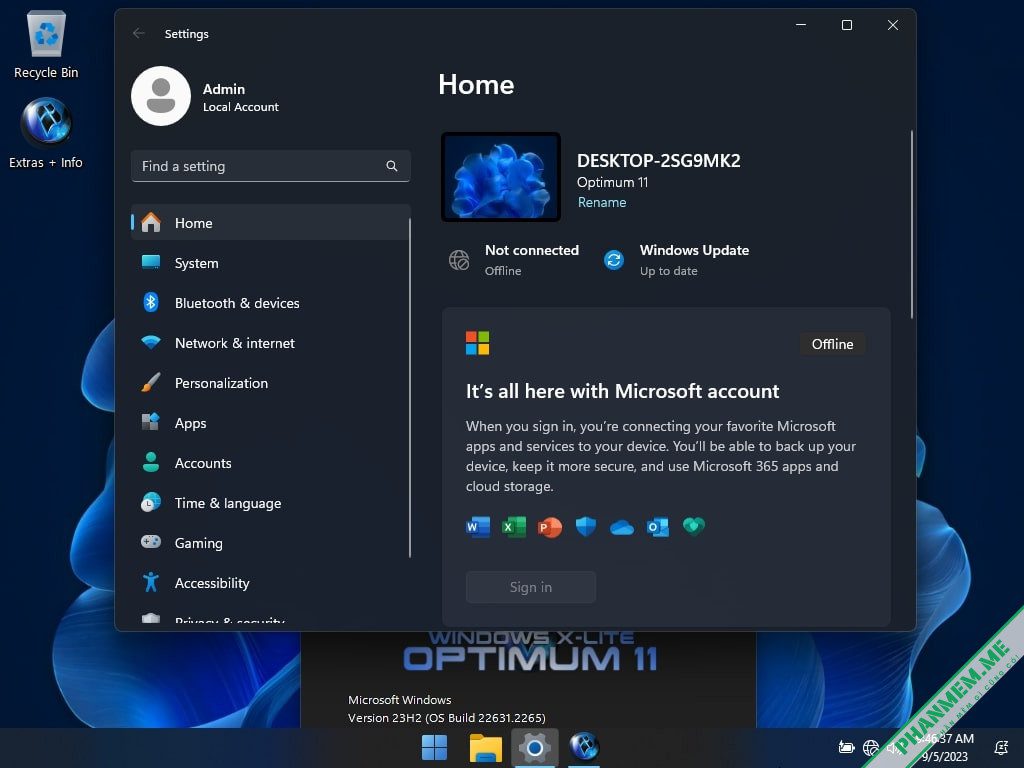Click the Outlook app icon

pyautogui.click(x=658, y=526)
